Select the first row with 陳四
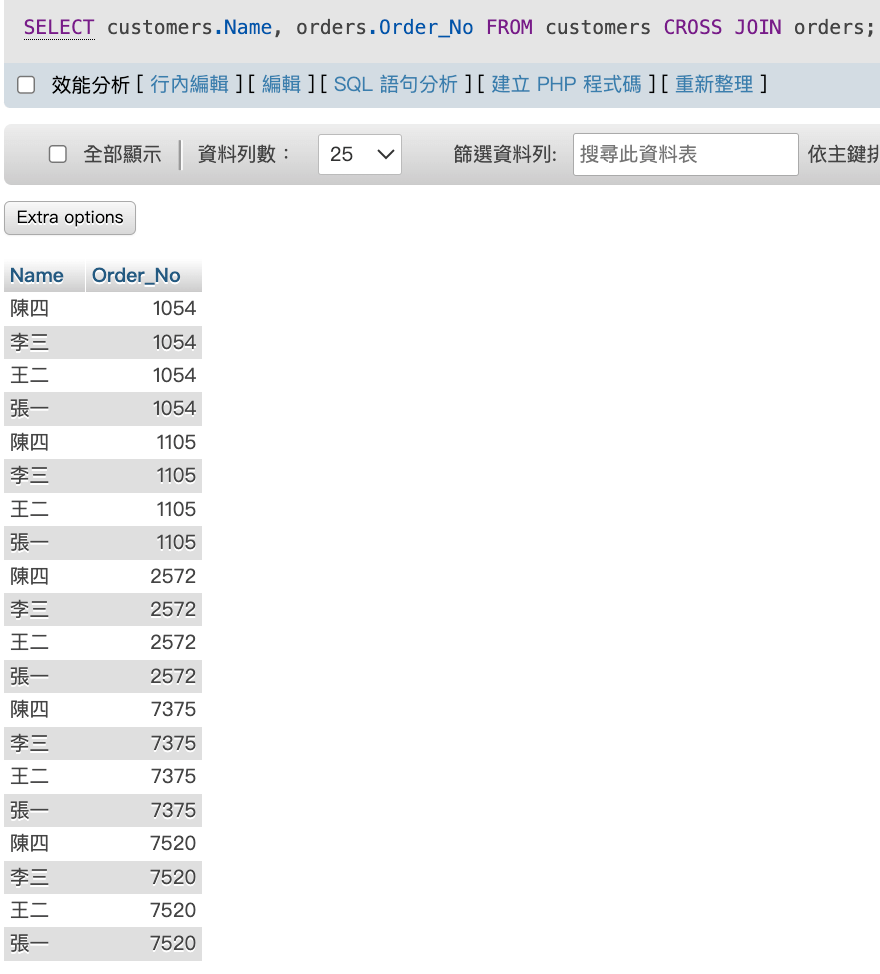Screen dimensions: 880x974 click(30, 309)
